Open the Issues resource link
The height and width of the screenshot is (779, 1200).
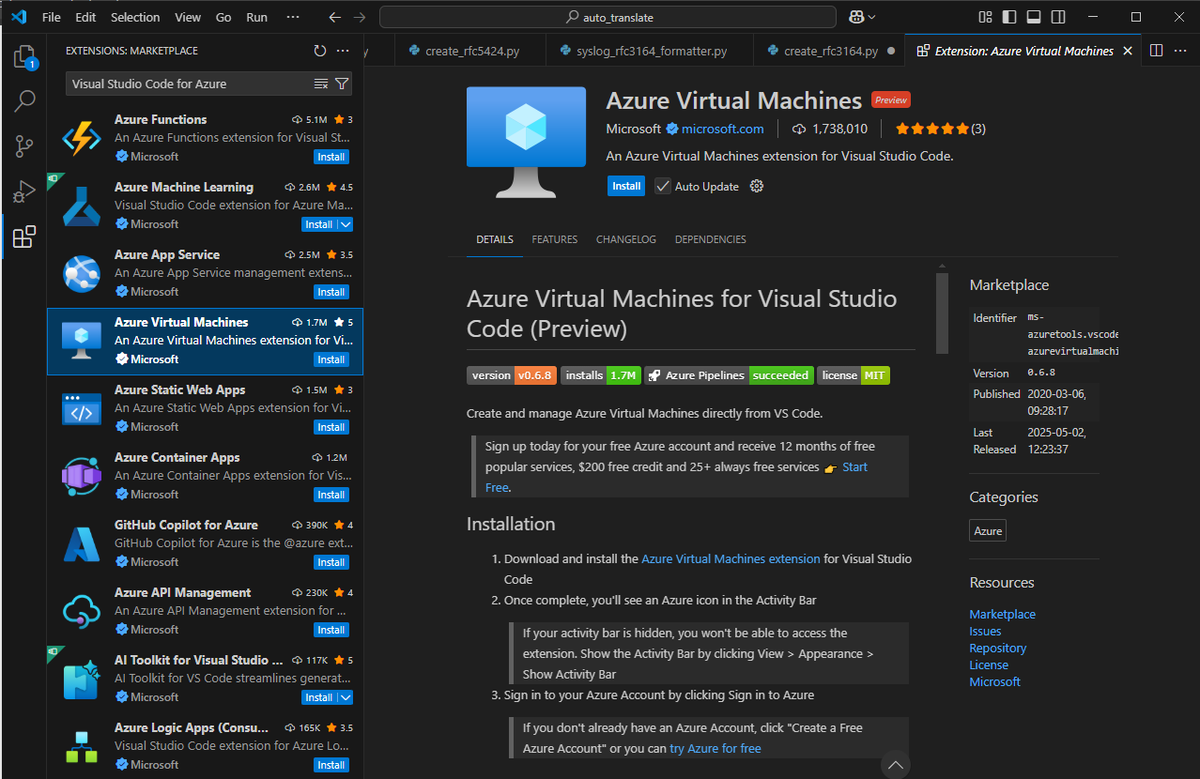985,631
